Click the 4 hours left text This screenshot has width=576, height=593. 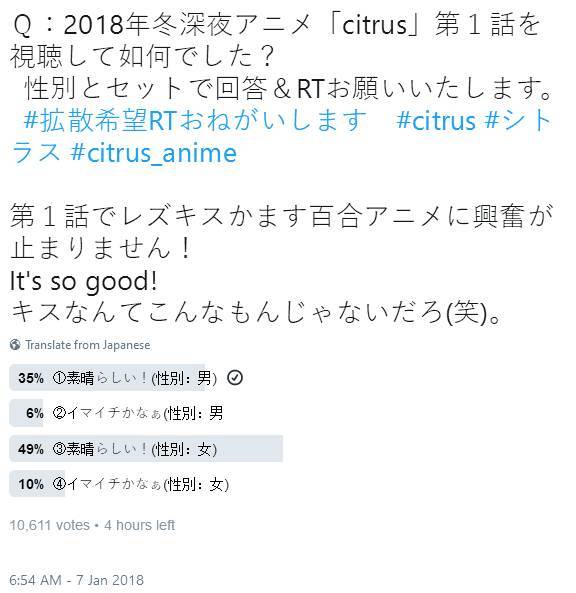pos(140,525)
